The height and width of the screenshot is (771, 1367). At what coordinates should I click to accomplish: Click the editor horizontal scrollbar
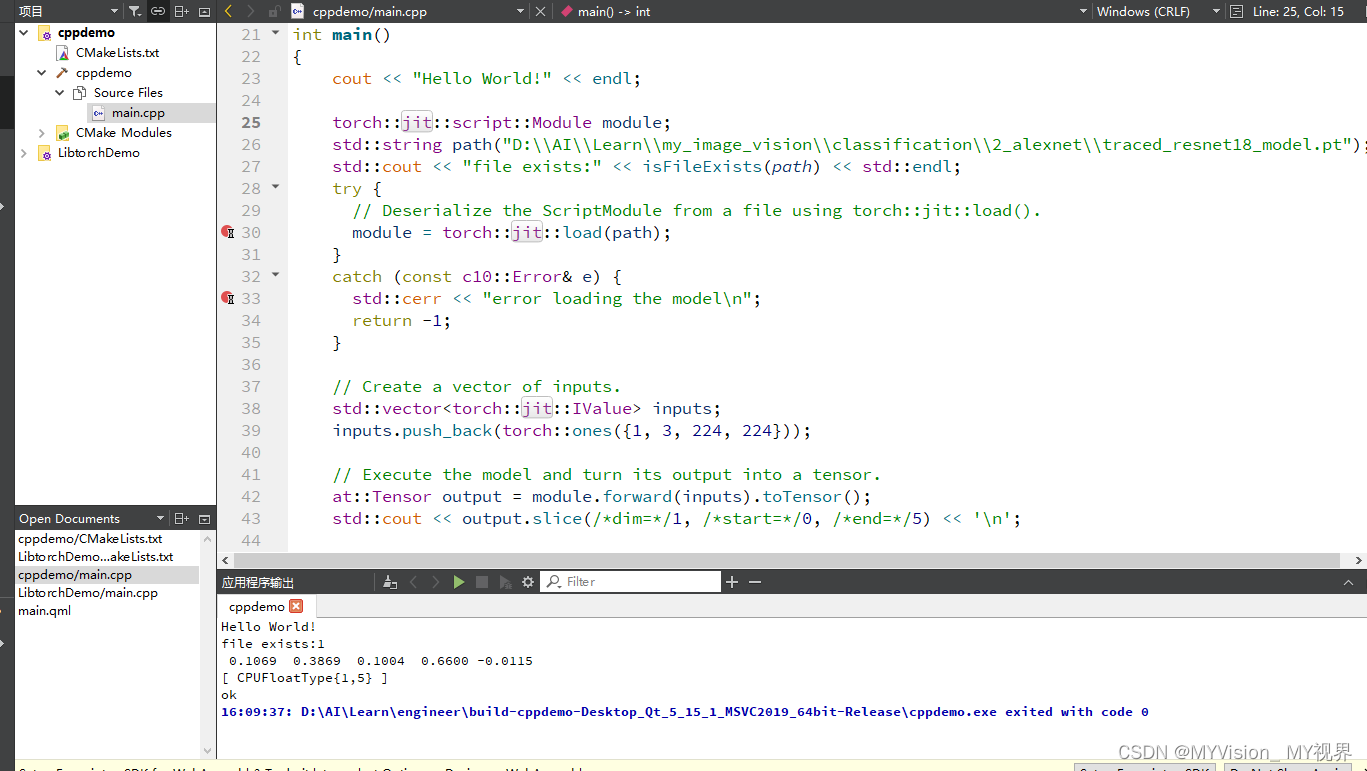[x=785, y=560]
